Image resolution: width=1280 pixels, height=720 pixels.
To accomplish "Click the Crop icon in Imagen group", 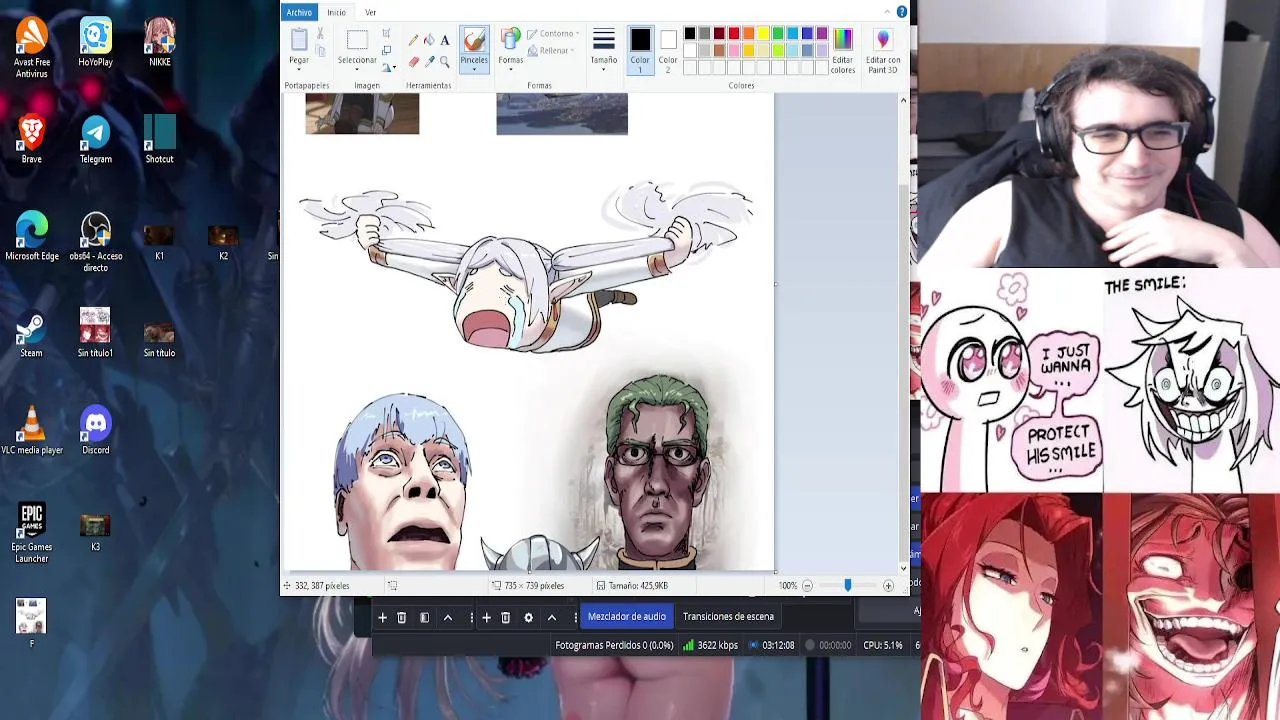I will (x=386, y=34).
